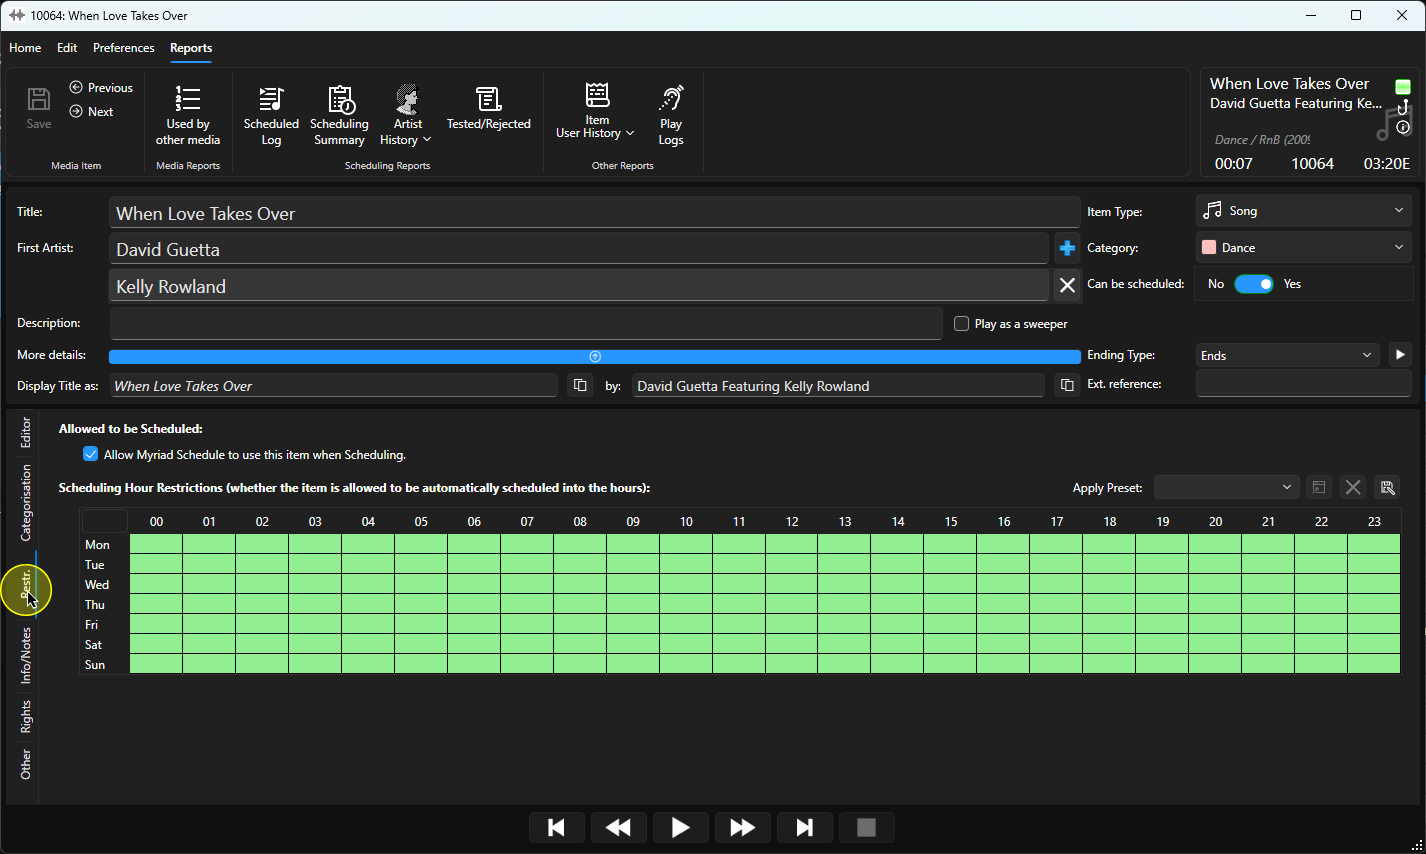Toggle the Can be scheduled switch
1426x854 pixels.
point(1254,284)
